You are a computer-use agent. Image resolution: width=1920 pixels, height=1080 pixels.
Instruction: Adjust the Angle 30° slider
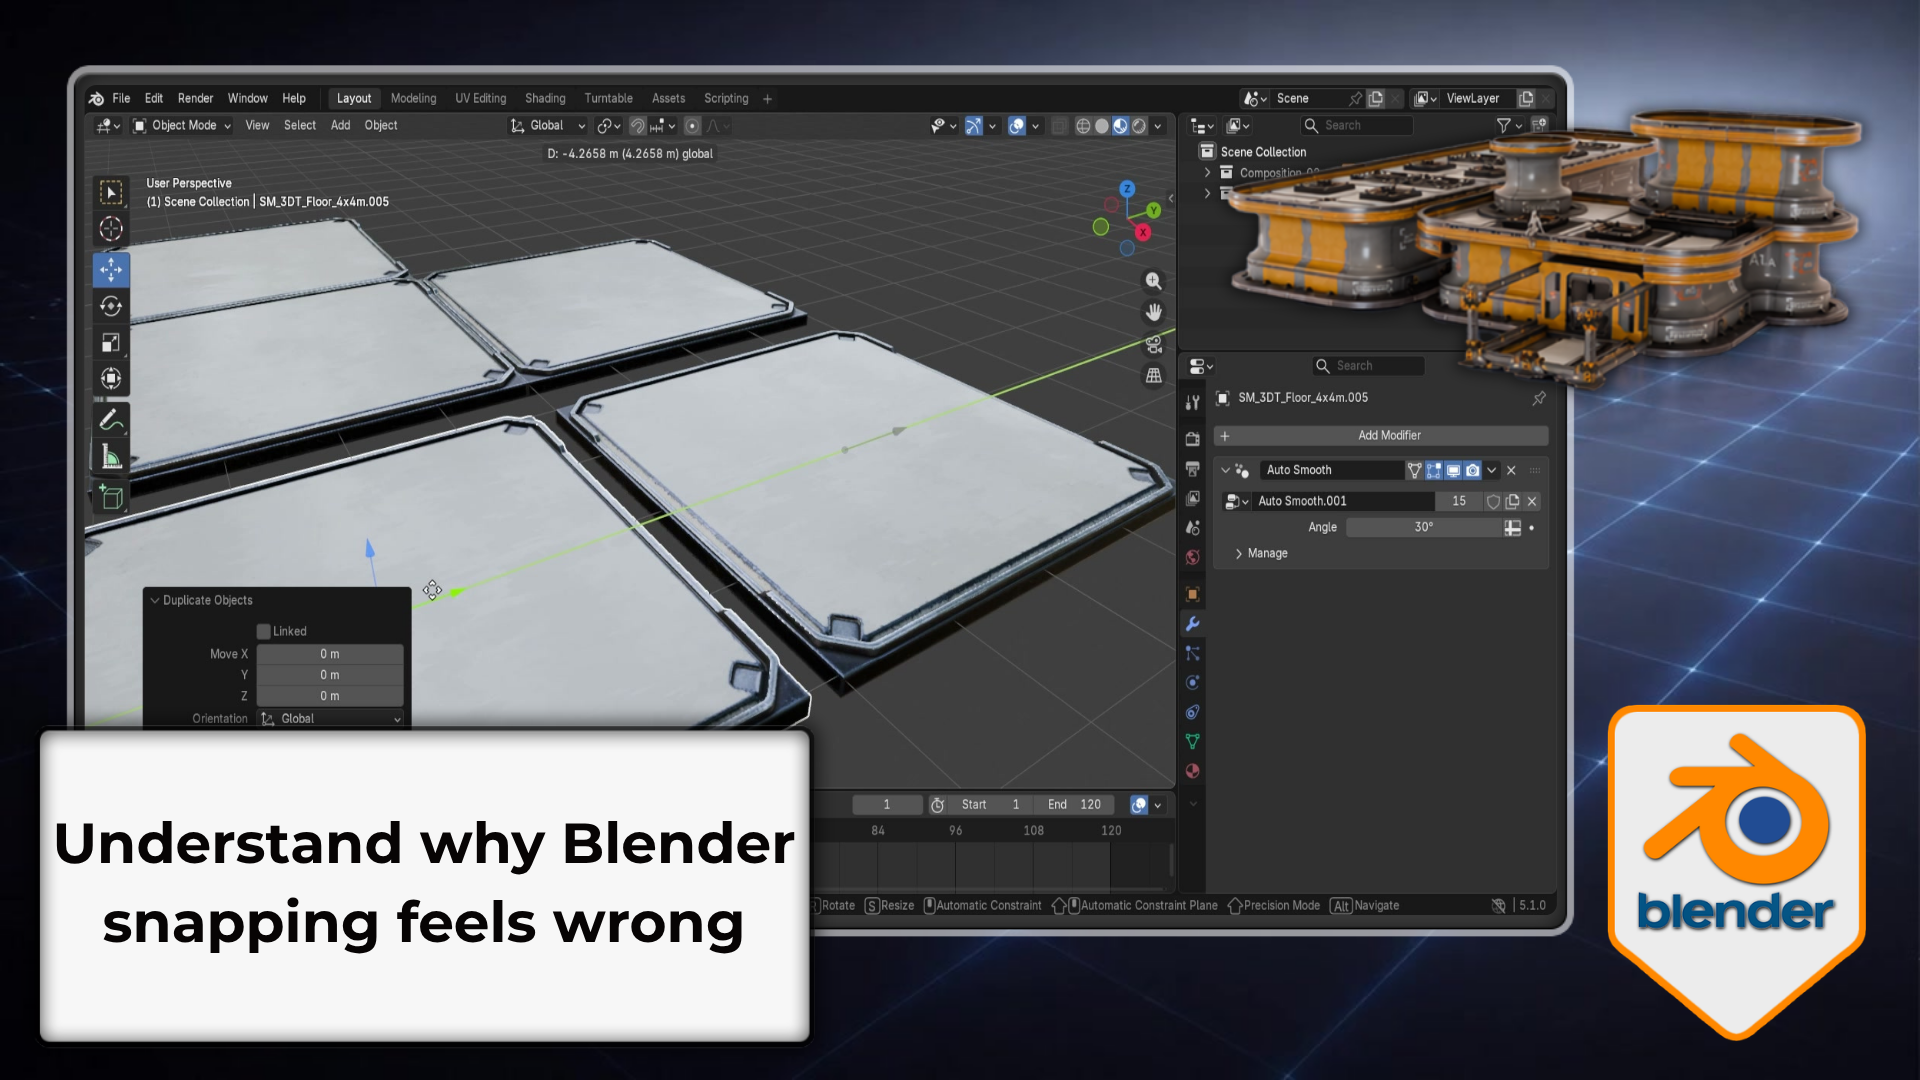[1423, 527]
